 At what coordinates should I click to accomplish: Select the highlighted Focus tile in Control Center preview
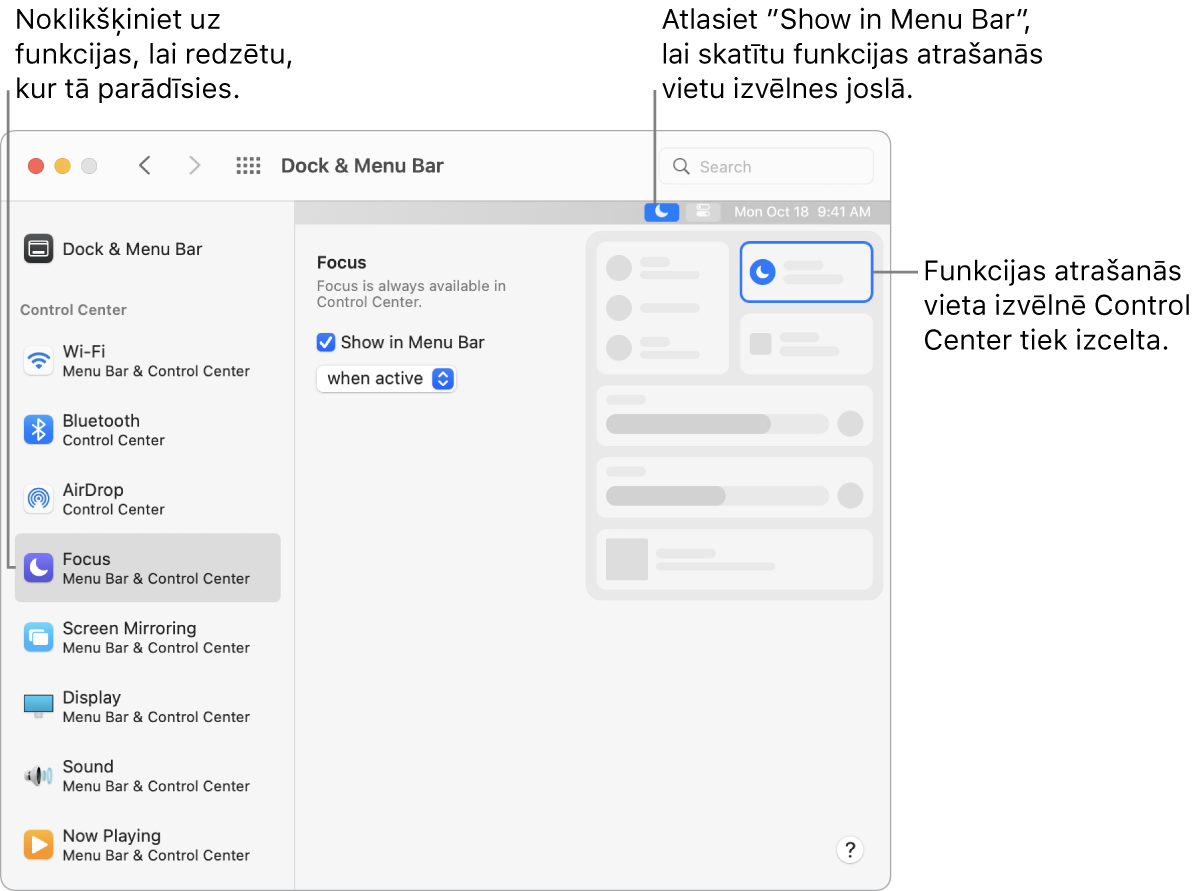[806, 271]
